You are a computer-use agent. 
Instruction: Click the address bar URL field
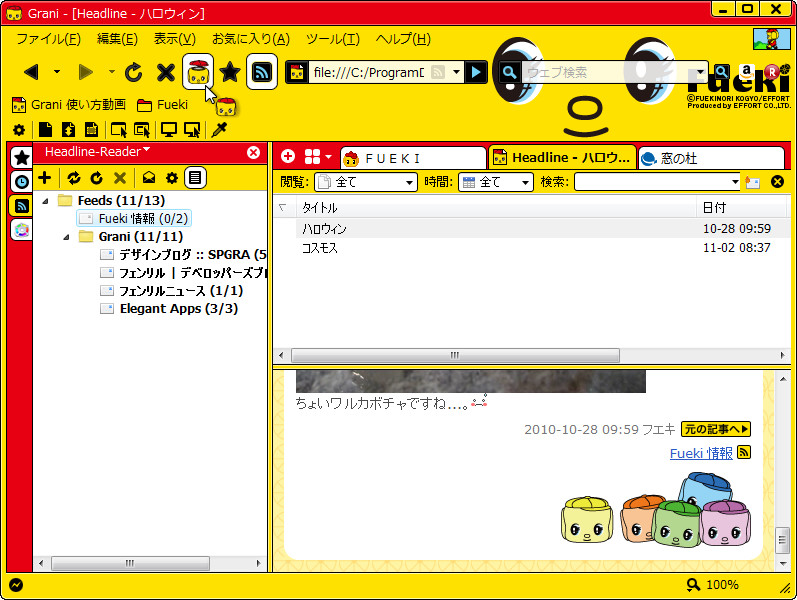pos(368,72)
